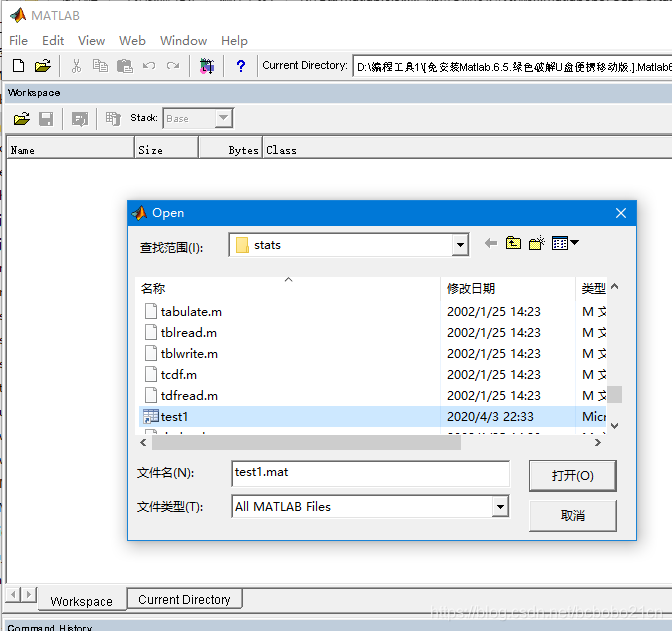Click the Copy icon in the main toolbar

tap(100, 66)
